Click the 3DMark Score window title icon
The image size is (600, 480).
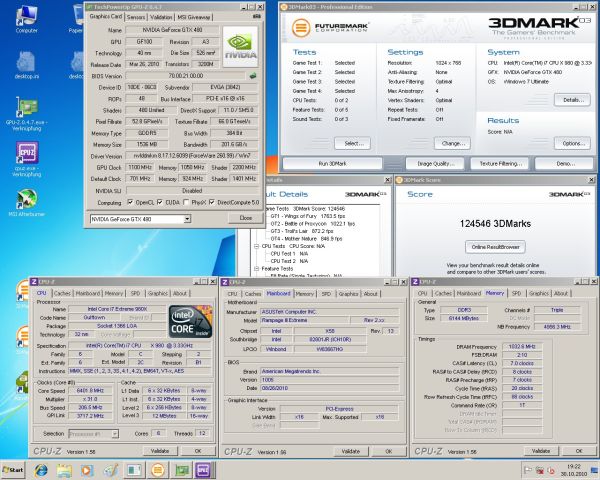tap(399, 180)
